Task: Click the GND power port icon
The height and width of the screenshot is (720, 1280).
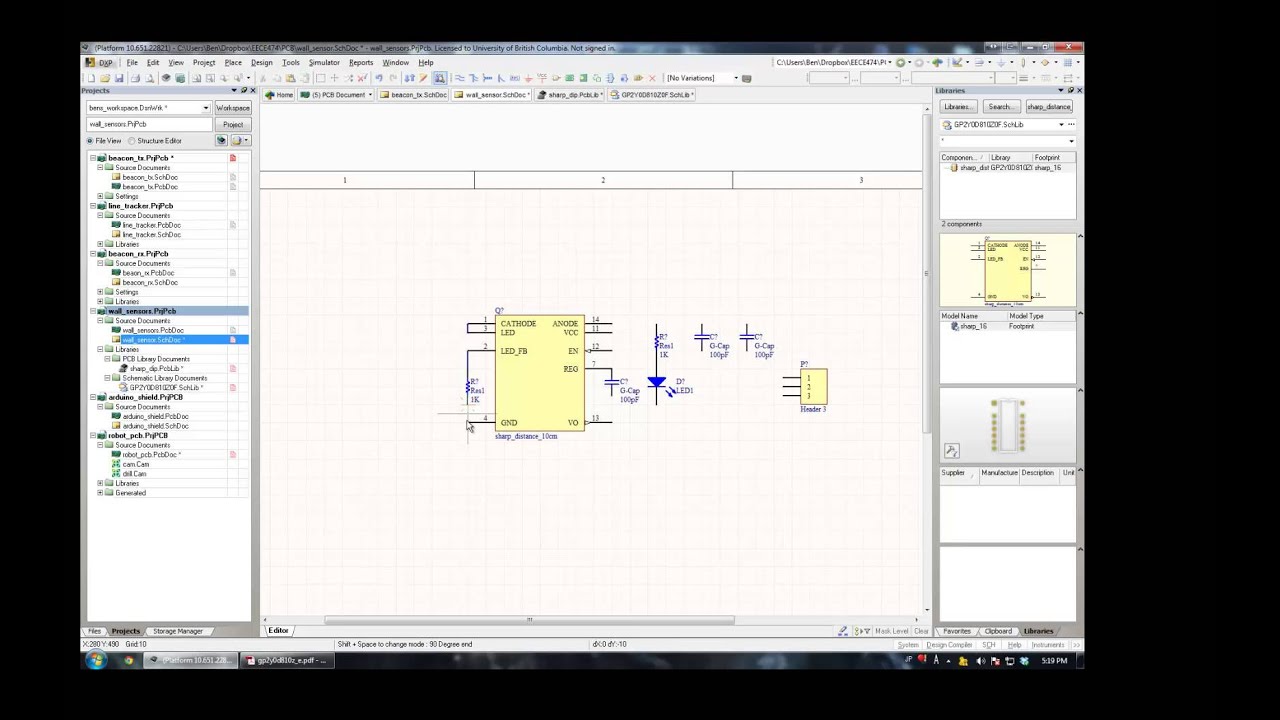Action: pyautogui.click(x=529, y=78)
